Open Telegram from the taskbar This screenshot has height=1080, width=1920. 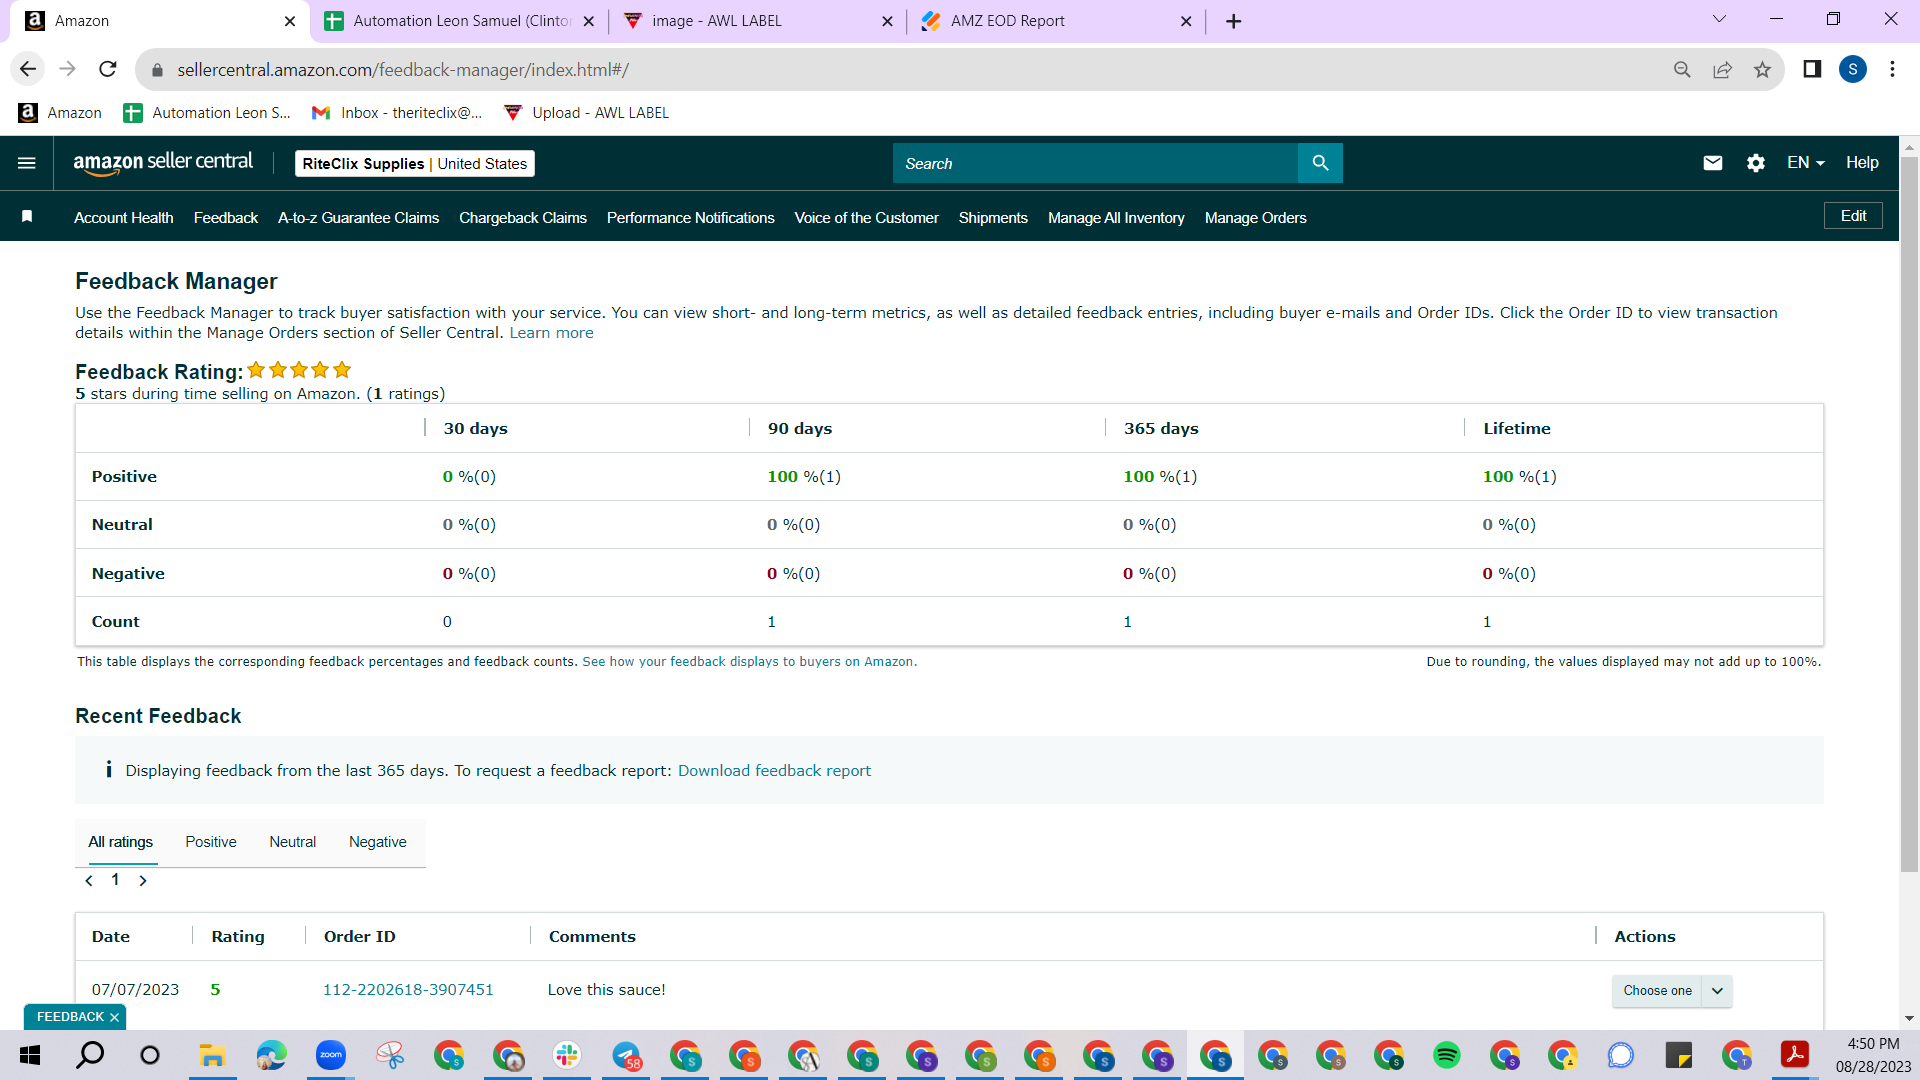coord(627,1055)
